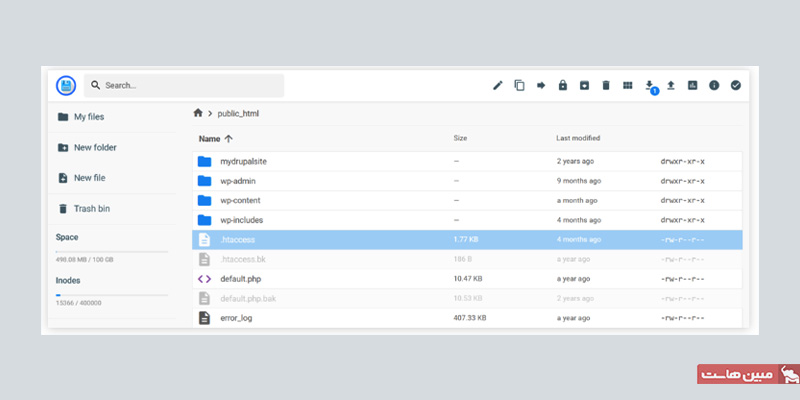This screenshot has height=400, width=800.
Task: Open My files in the sidebar
Action: [x=88, y=117]
